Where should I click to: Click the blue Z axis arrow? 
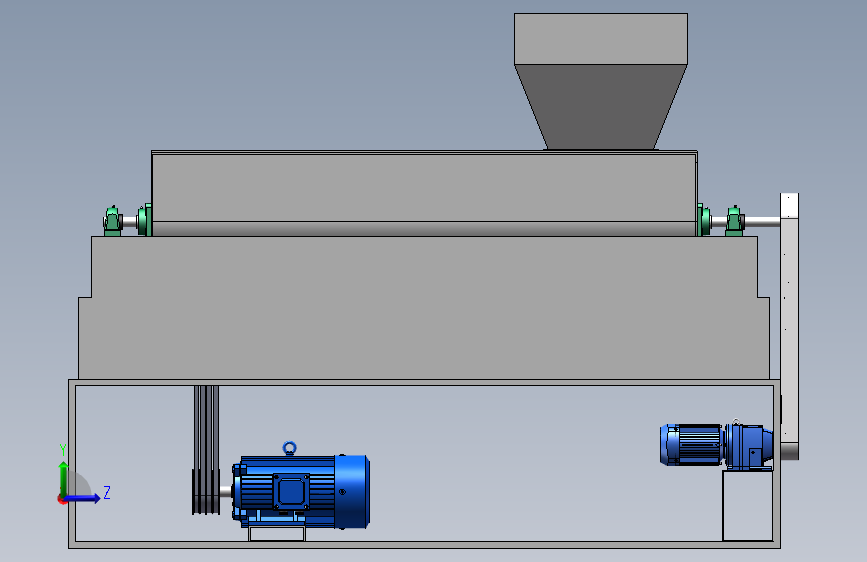pyautogui.click(x=82, y=498)
